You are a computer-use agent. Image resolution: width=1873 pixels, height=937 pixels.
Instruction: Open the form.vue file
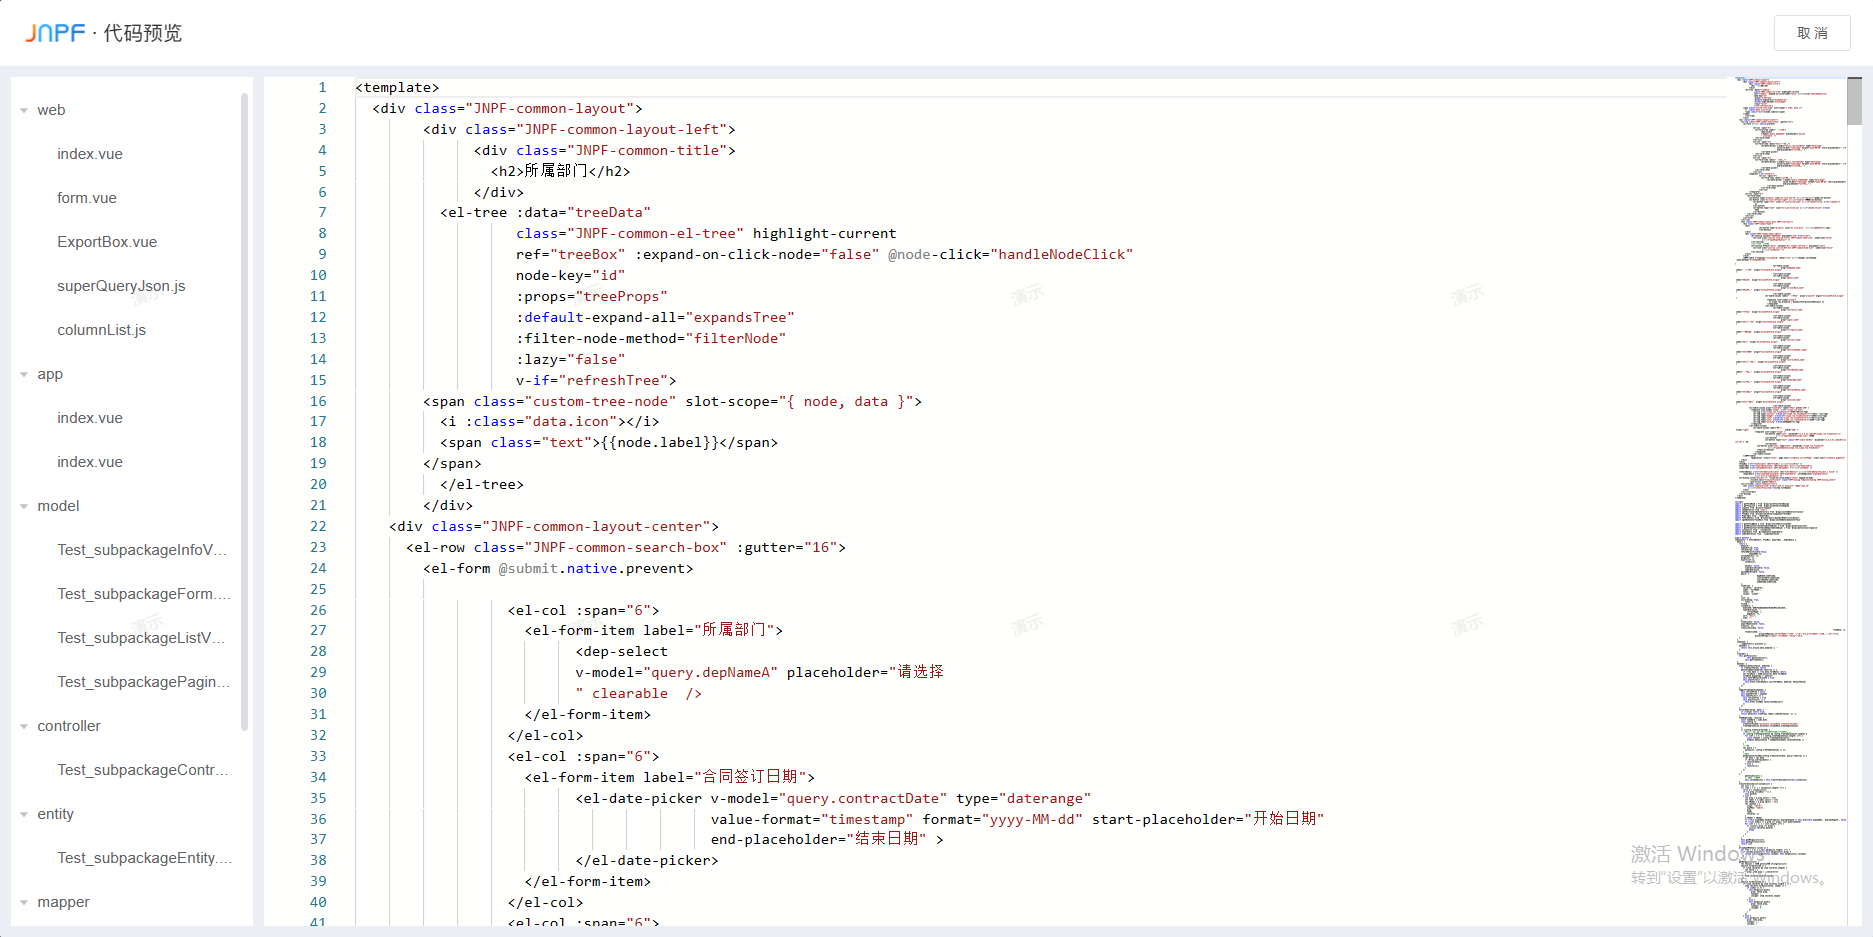coord(86,198)
